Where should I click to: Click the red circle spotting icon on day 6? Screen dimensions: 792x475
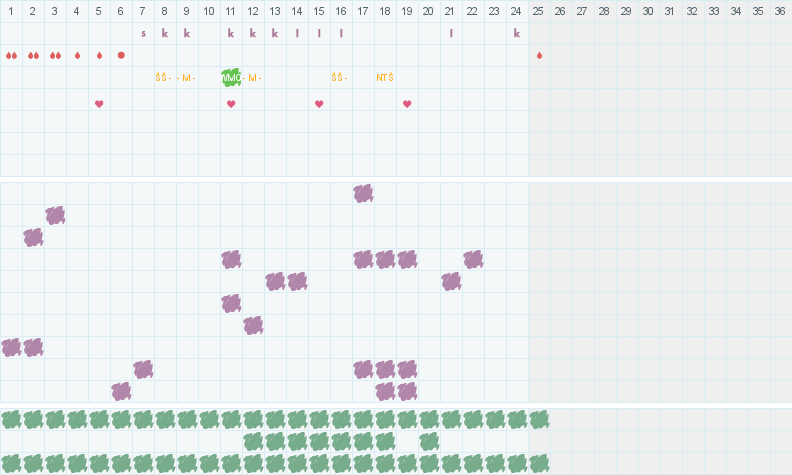tap(121, 55)
